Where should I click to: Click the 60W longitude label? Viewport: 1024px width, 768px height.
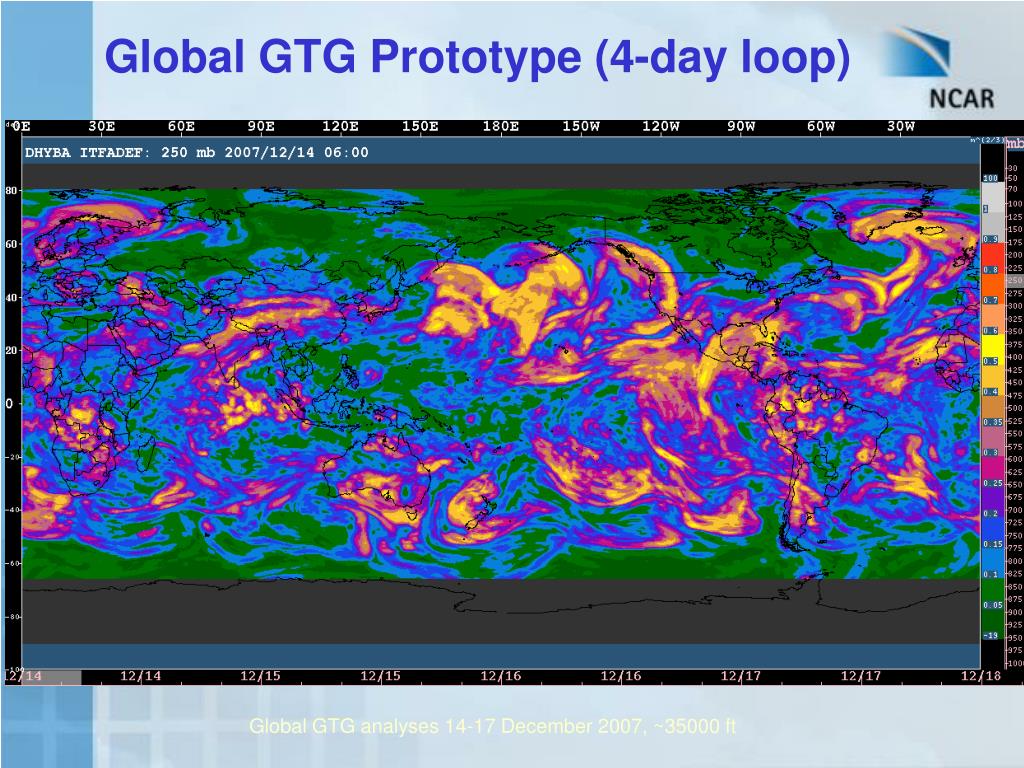821,126
